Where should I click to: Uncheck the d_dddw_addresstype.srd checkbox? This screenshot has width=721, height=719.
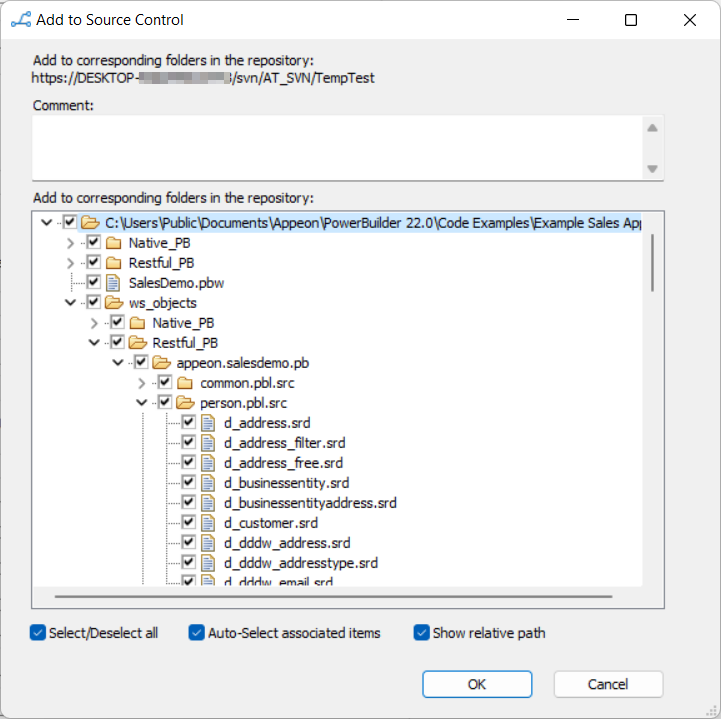pyautogui.click(x=189, y=563)
